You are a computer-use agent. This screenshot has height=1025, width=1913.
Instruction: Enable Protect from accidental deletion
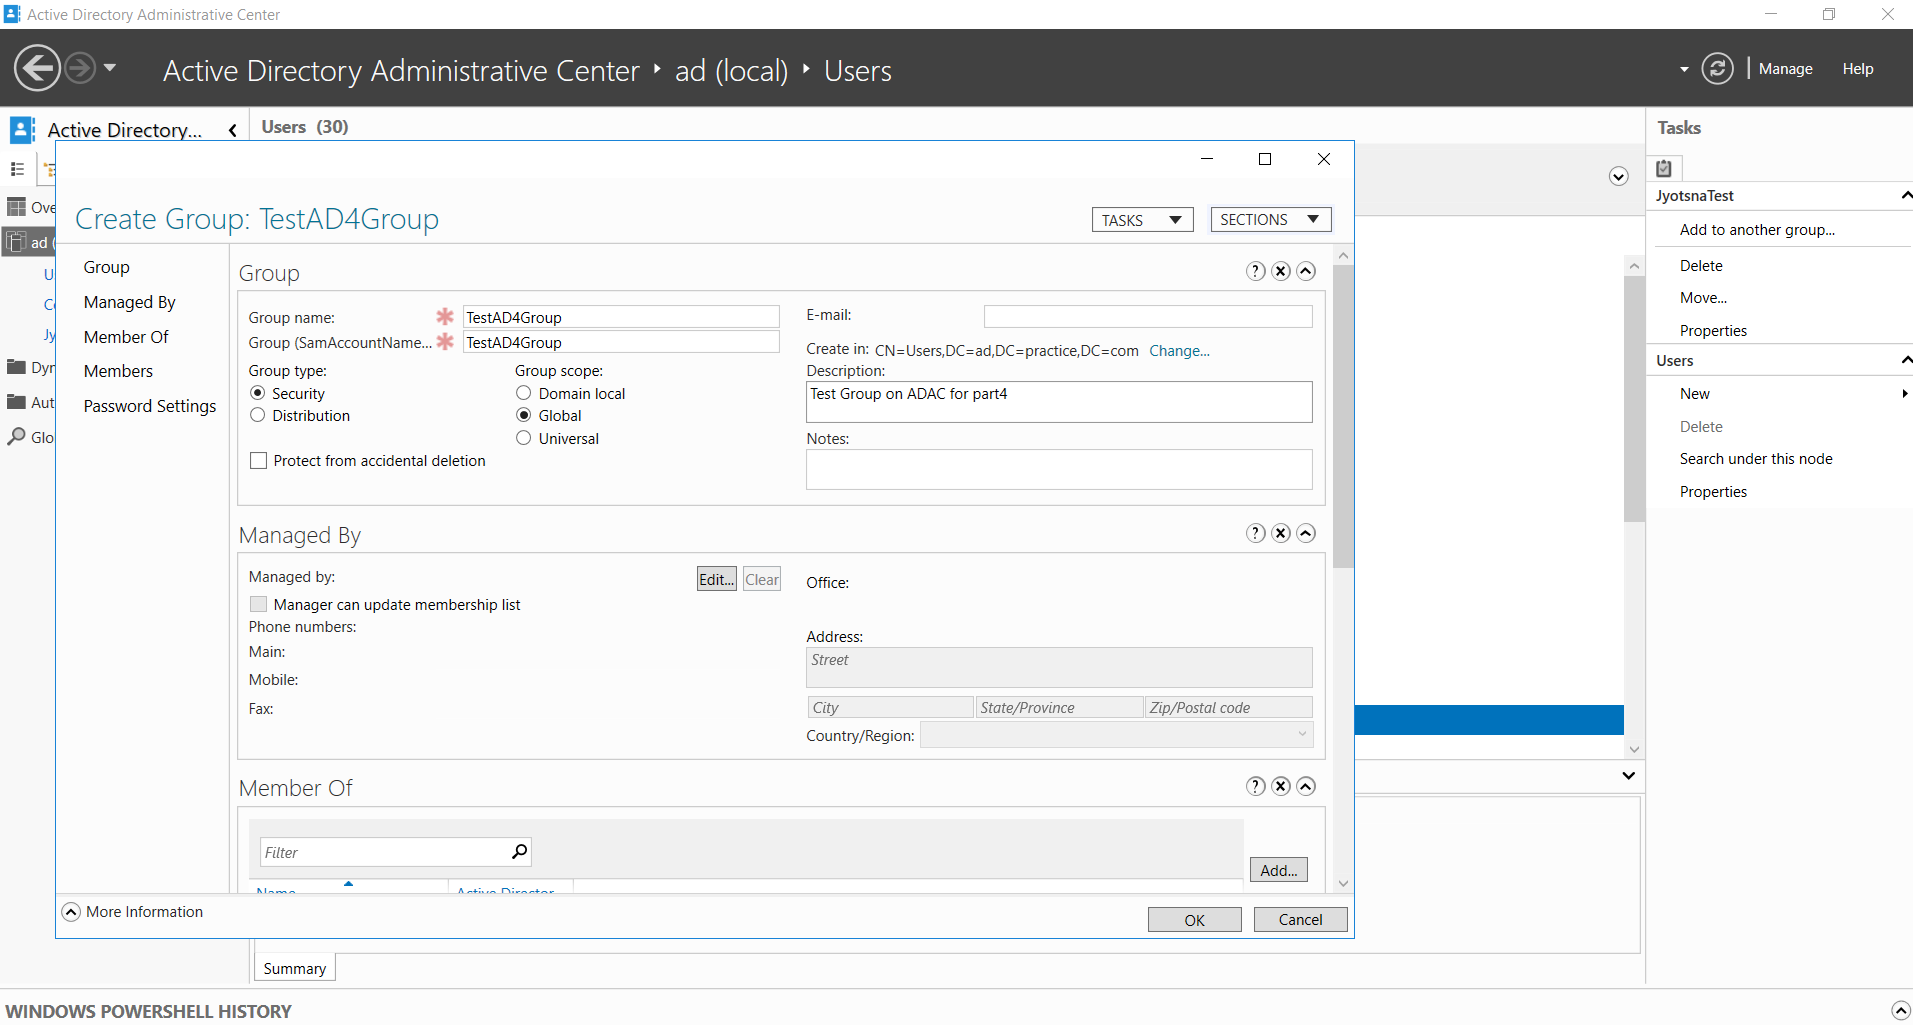pyautogui.click(x=259, y=461)
